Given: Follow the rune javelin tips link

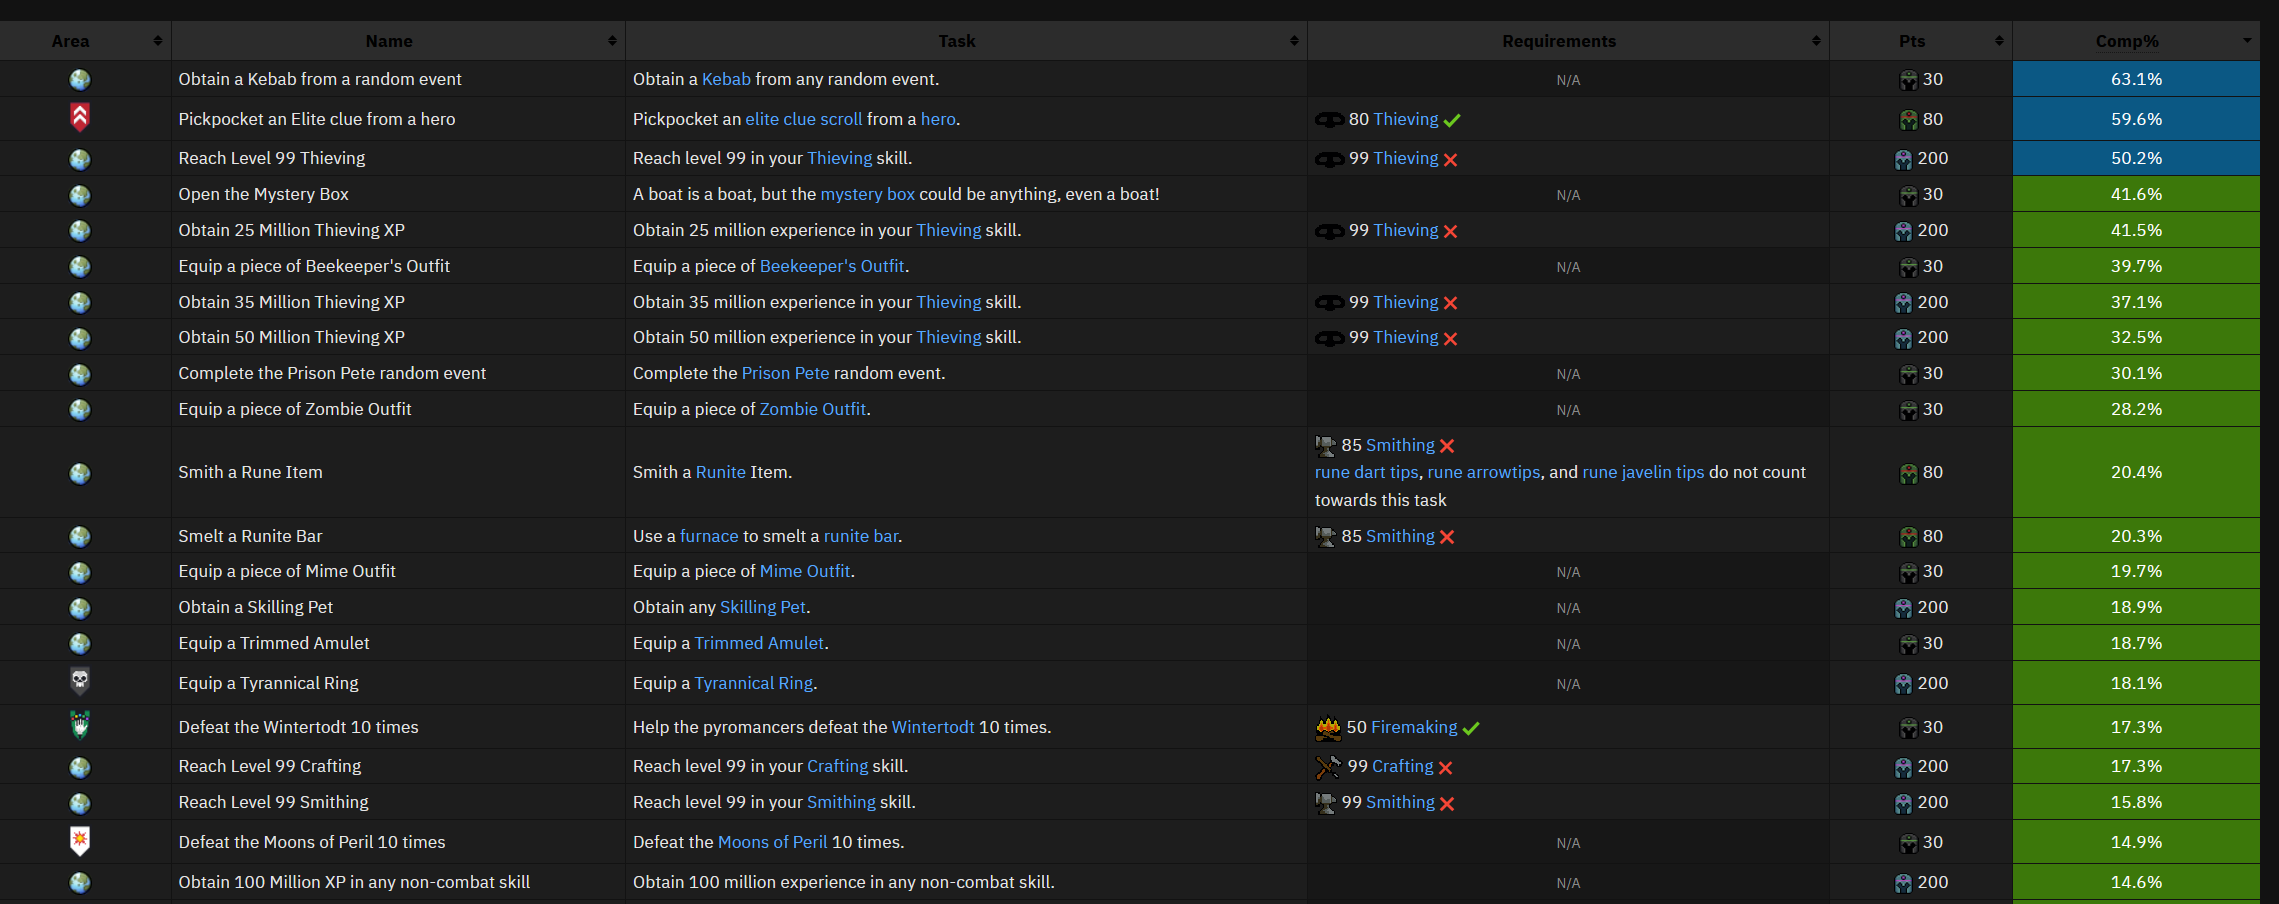Looking at the screenshot, I should [x=1643, y=472].
